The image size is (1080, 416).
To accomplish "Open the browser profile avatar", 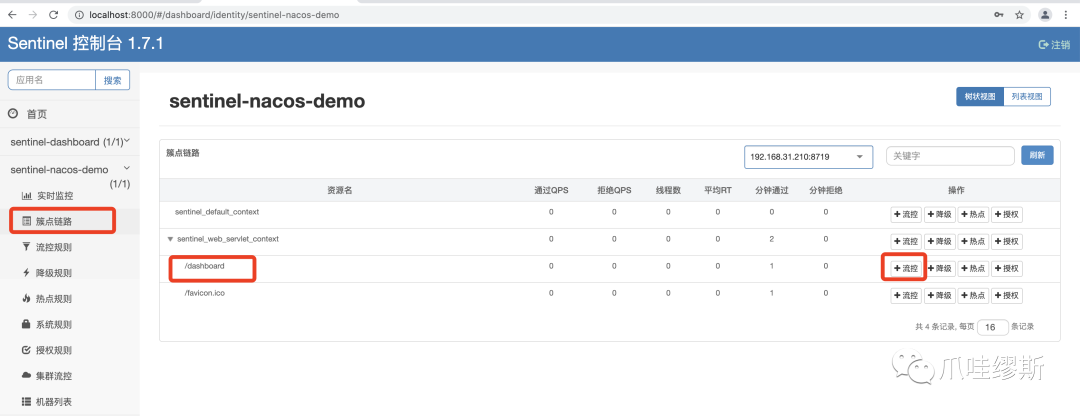I will coord(1045,14).
